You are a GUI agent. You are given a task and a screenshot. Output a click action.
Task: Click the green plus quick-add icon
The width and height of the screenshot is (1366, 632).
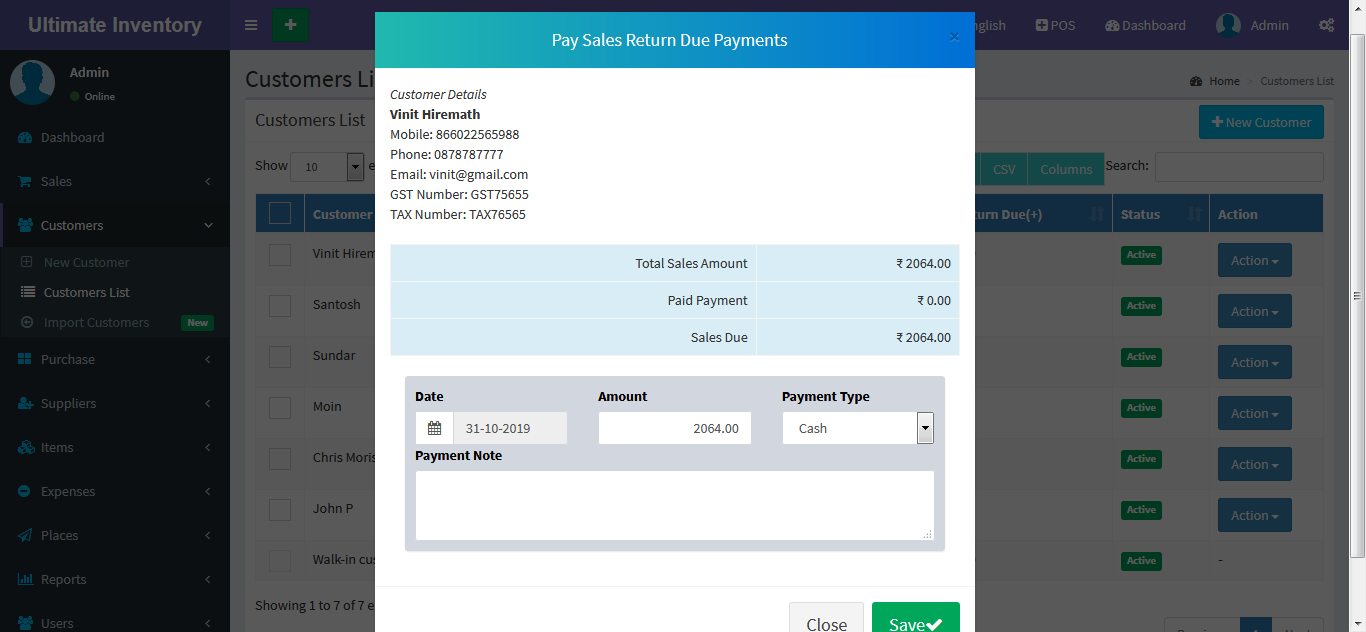coord(290,25)
